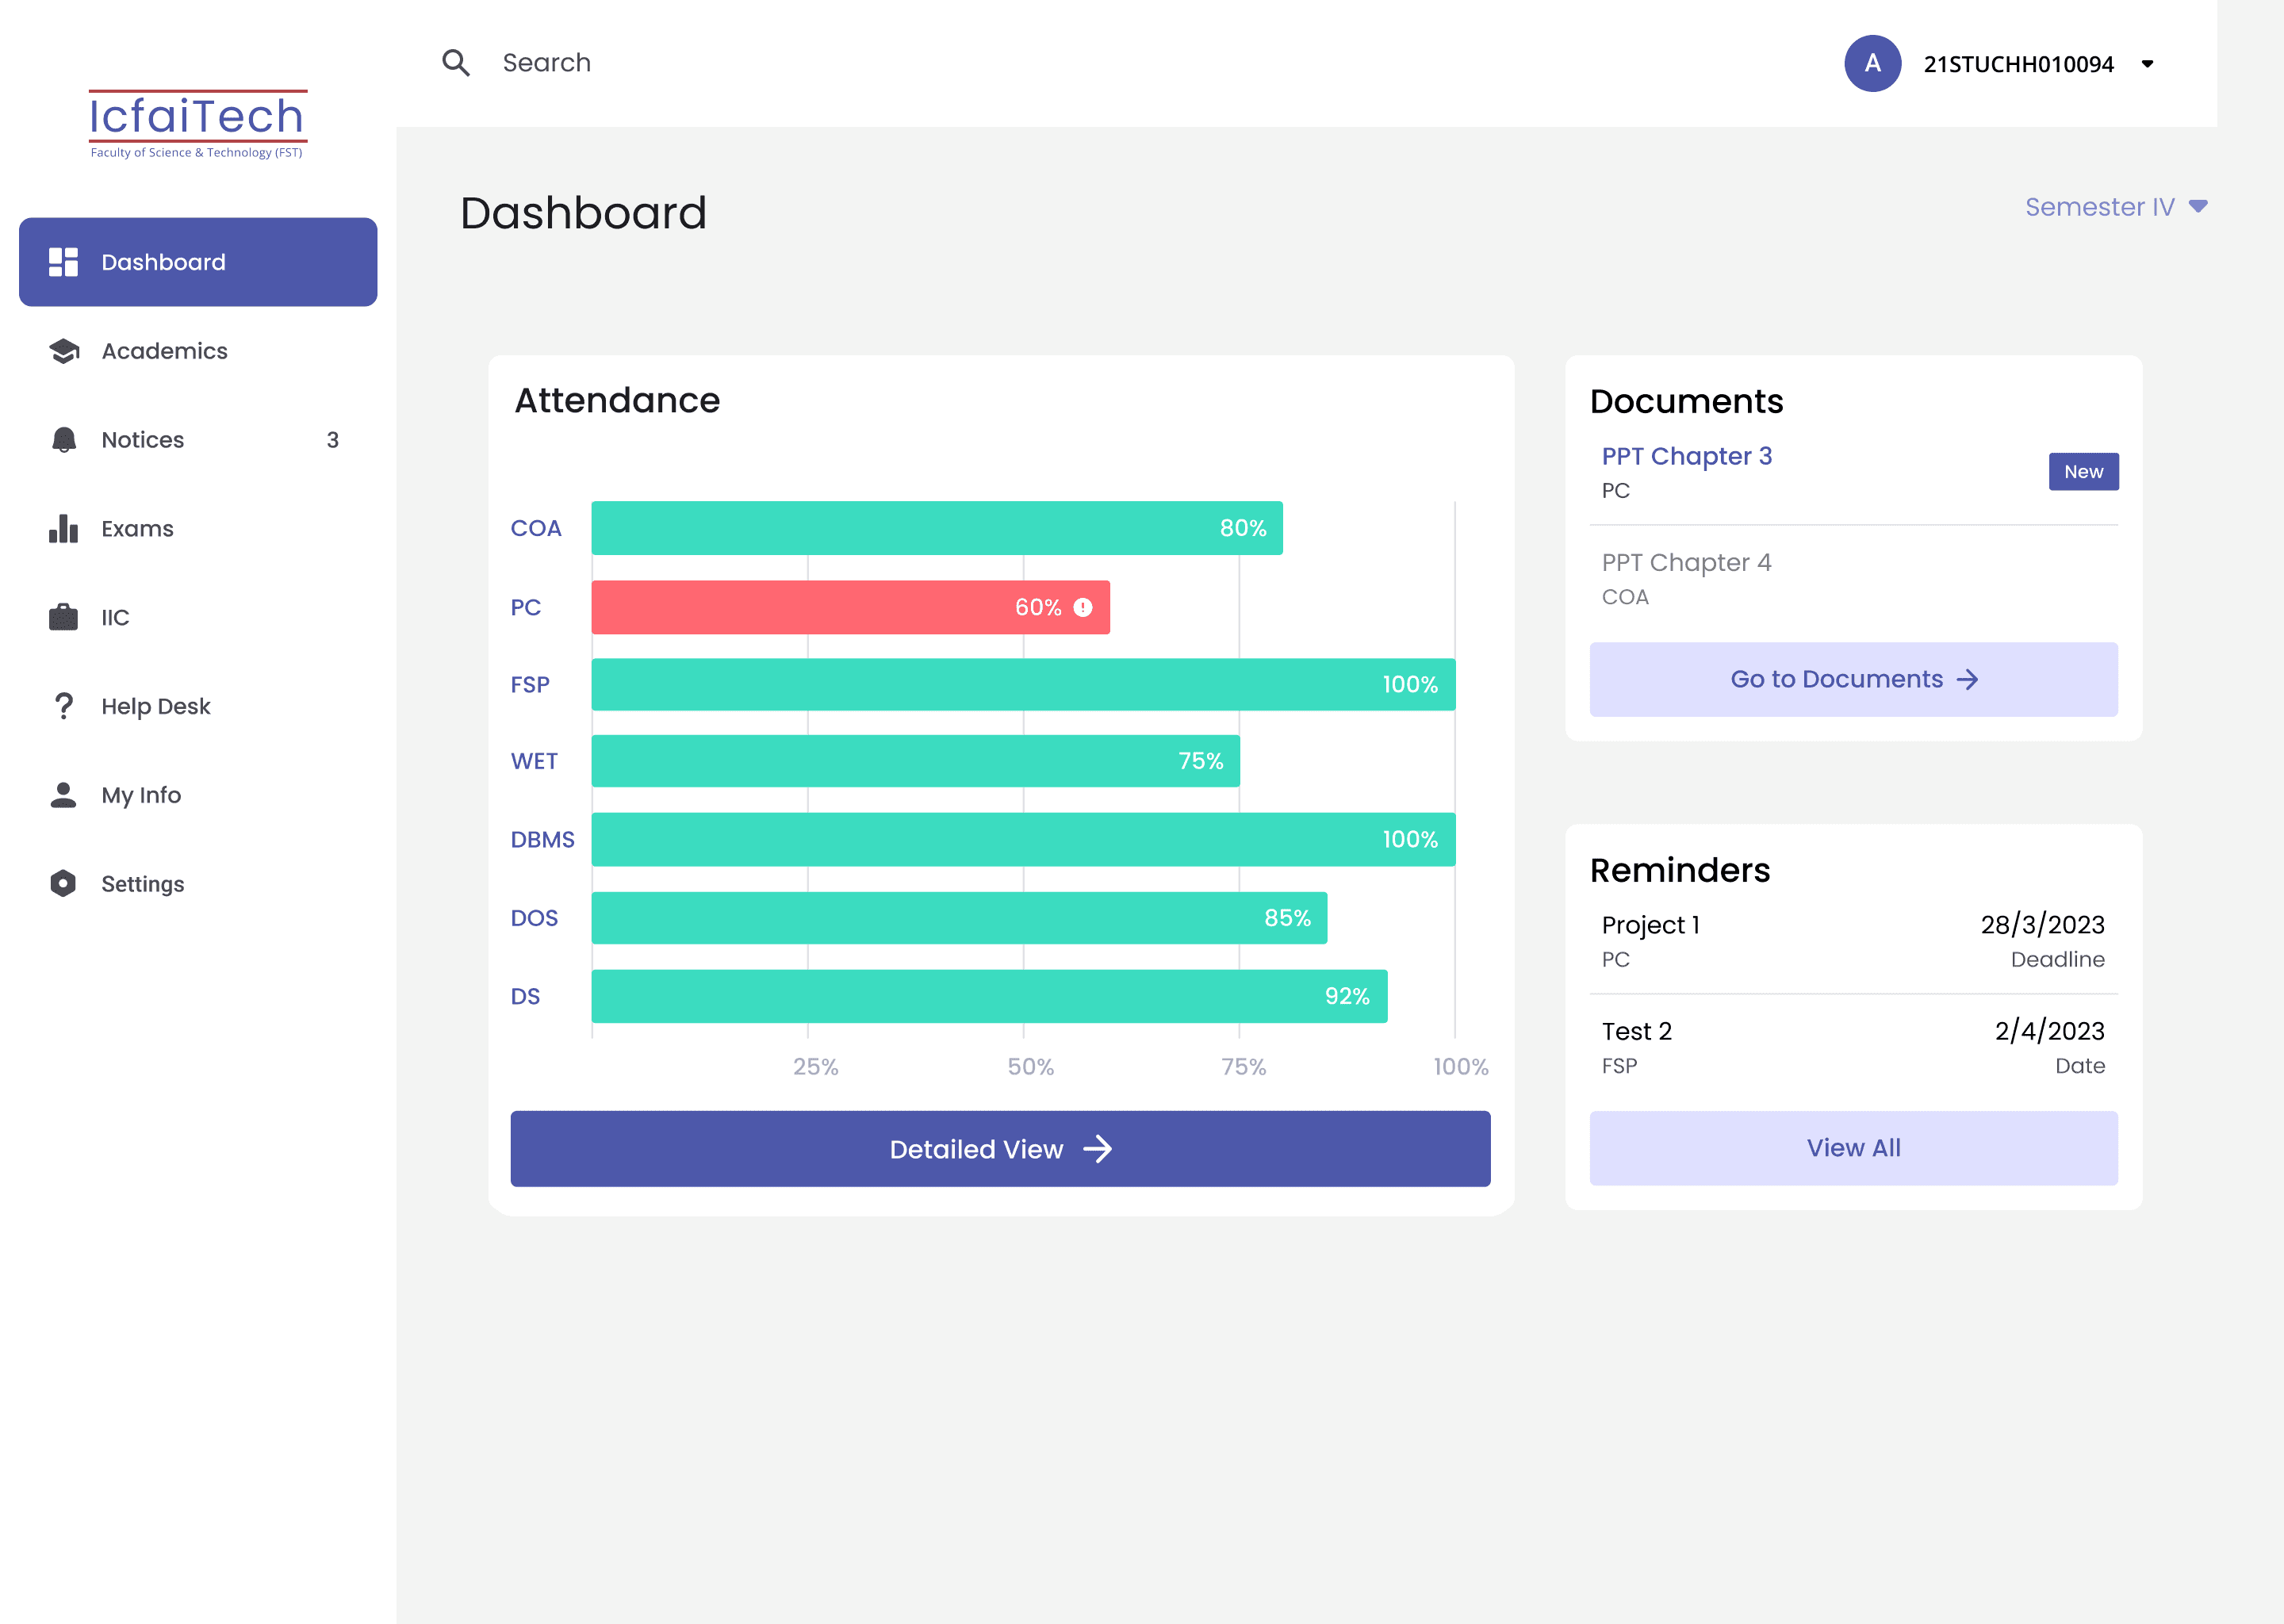The height and width of the screenshot is (1624, 2284).
Task: Click the Notices bell icon
Action: (x=64, y=440)
